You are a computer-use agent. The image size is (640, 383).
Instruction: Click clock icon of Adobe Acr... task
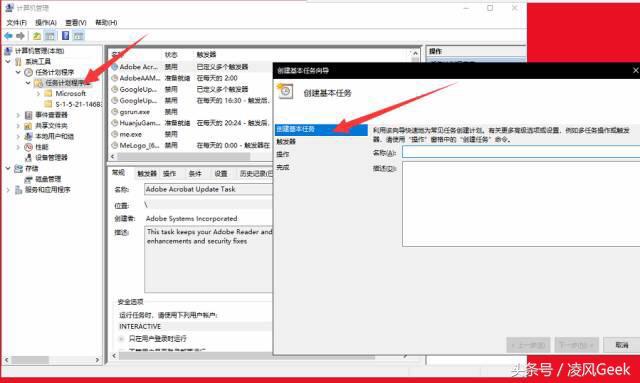point(115,67)
